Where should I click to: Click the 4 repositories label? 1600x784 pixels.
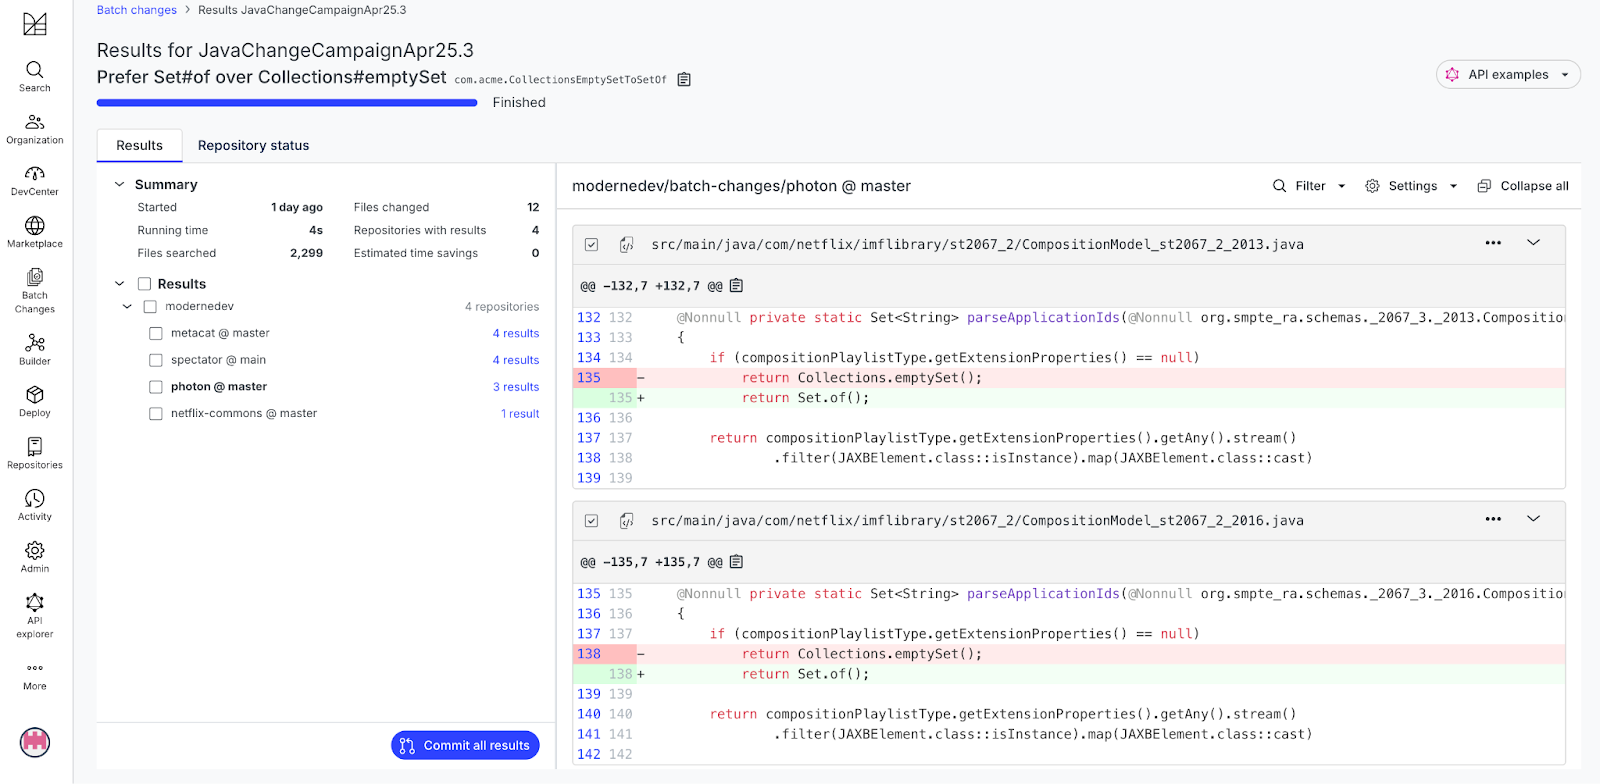pos(502,307)
